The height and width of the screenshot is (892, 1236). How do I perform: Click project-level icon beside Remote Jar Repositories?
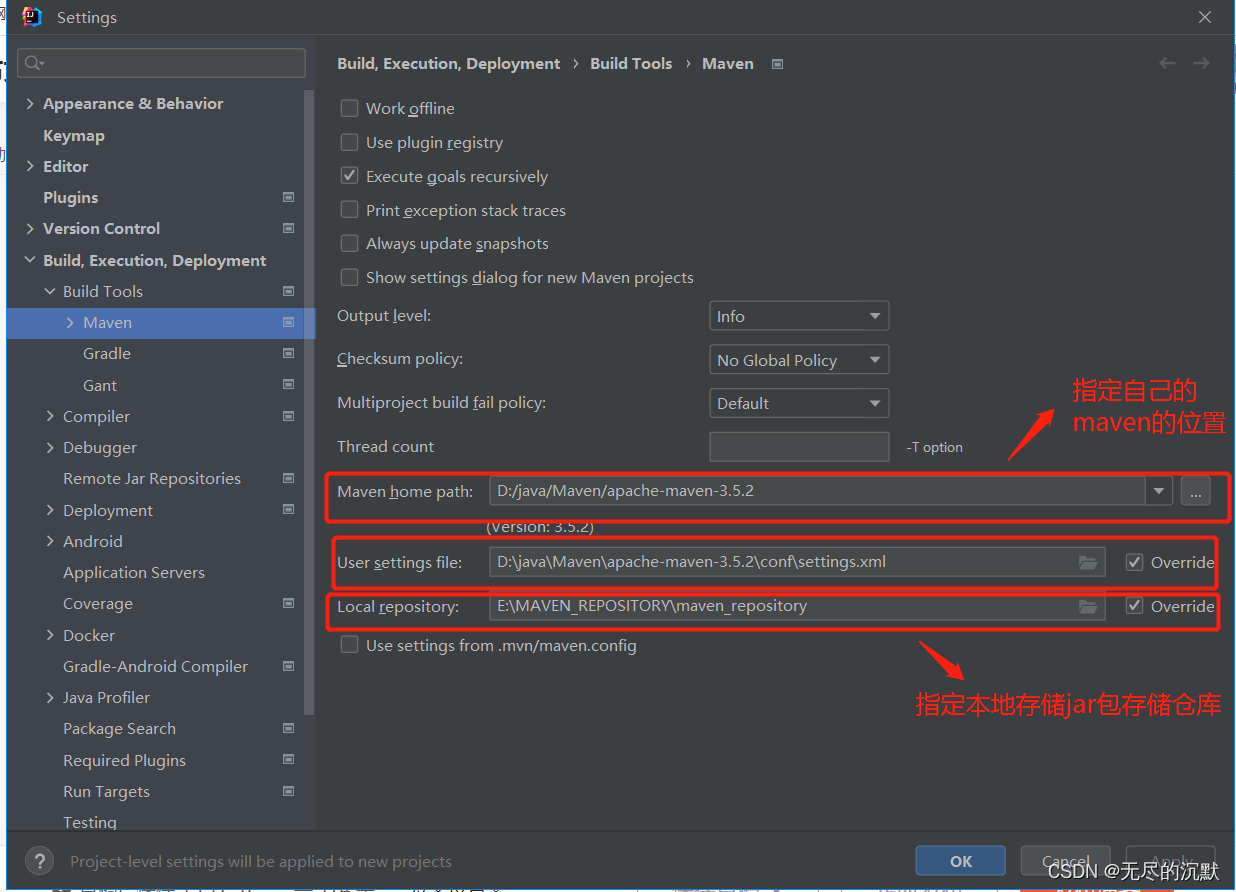coord(288,478)
